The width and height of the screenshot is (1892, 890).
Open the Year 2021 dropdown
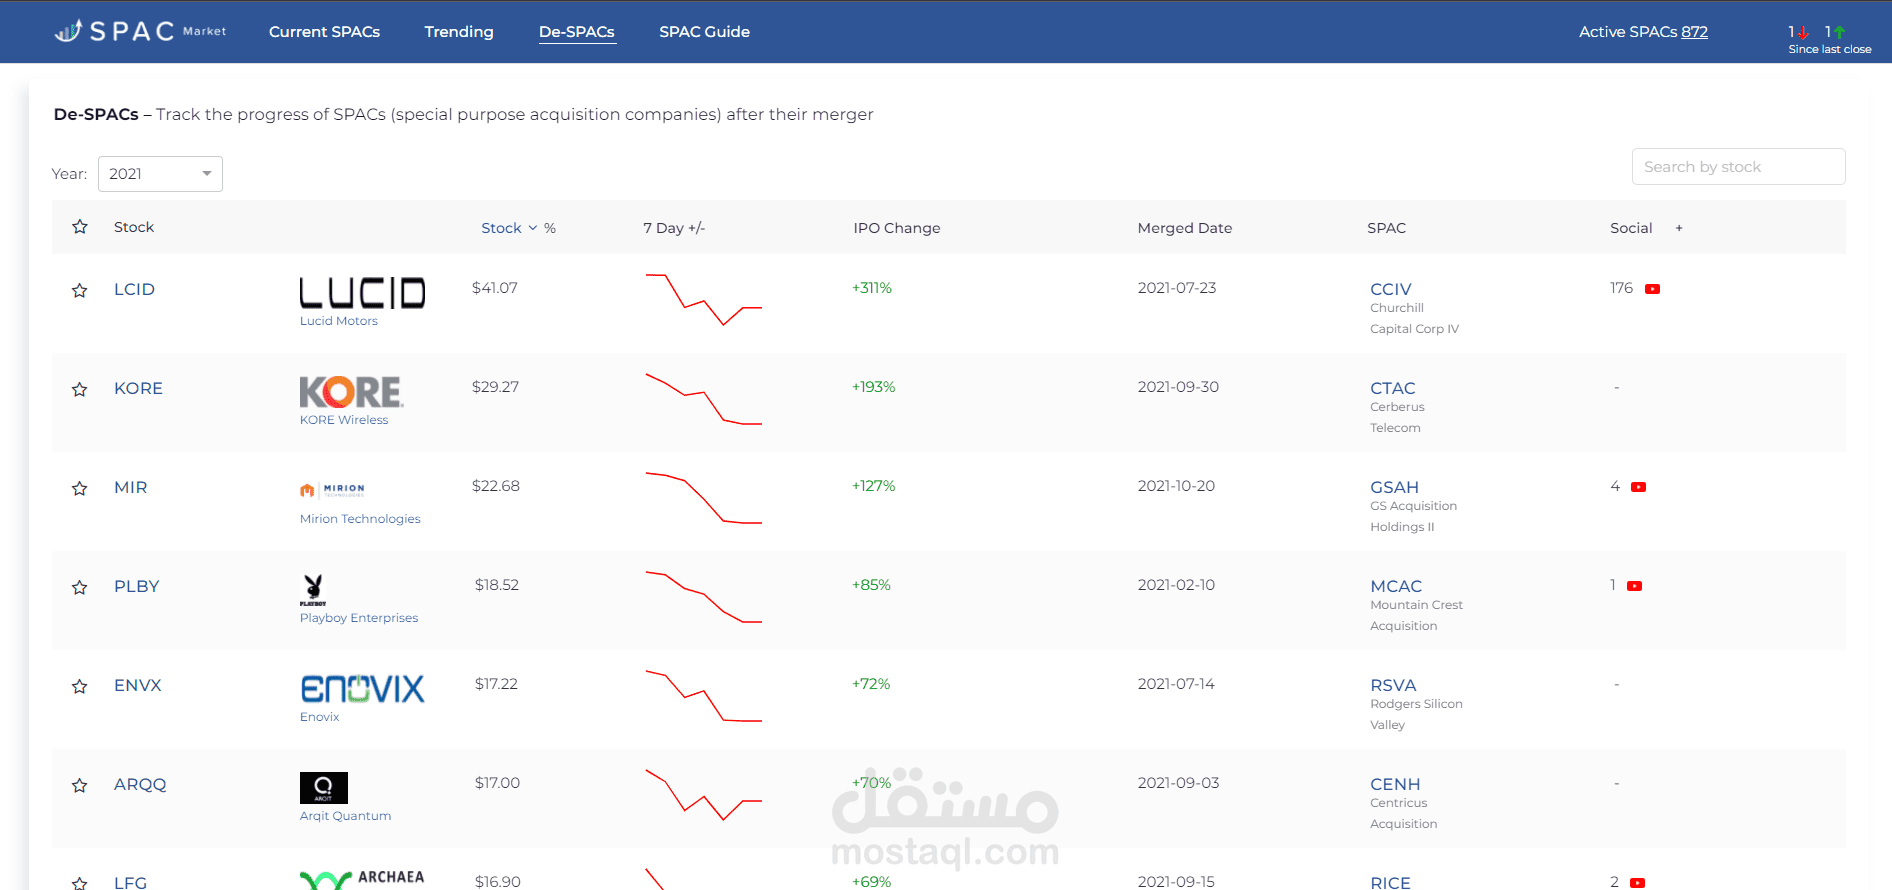coord(160,174)
